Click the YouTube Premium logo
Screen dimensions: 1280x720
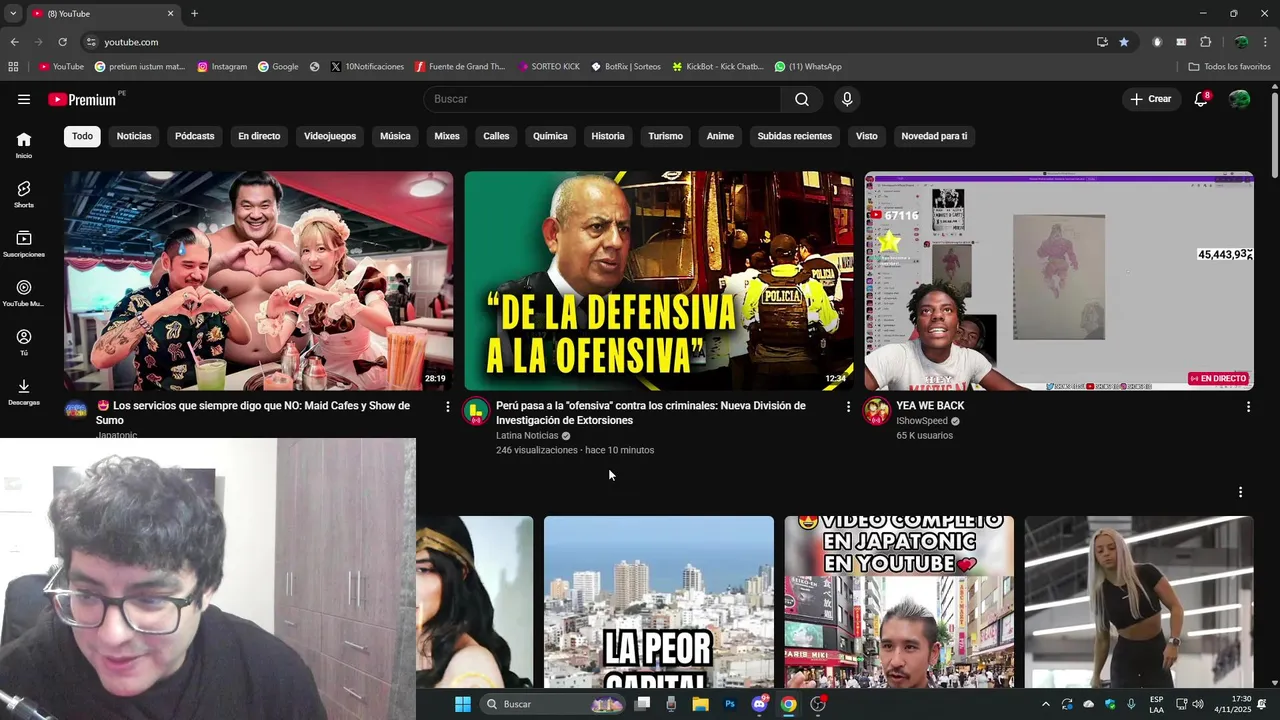82,99
